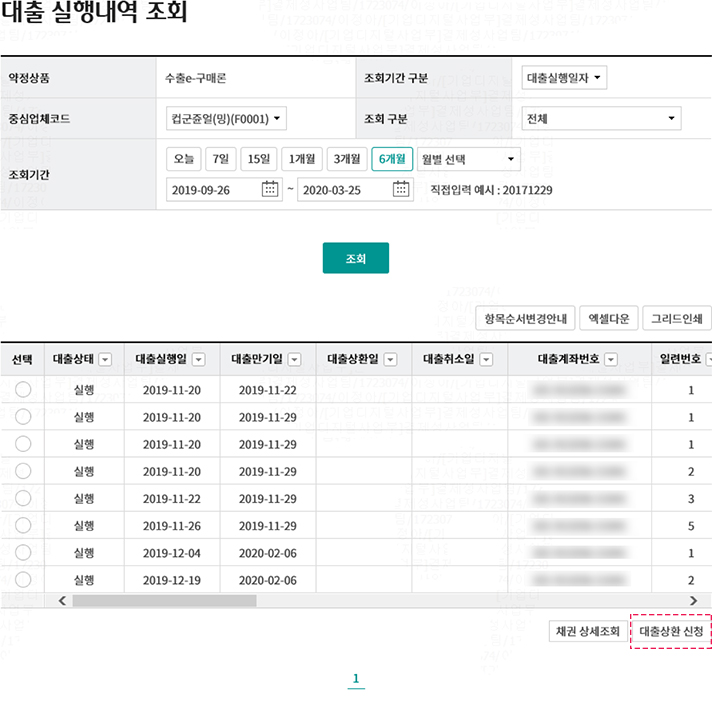Image resolution: width=712 pixels, height=718 pixels.
Task: Click the start date input field
Action: click(x=214, y=190)
